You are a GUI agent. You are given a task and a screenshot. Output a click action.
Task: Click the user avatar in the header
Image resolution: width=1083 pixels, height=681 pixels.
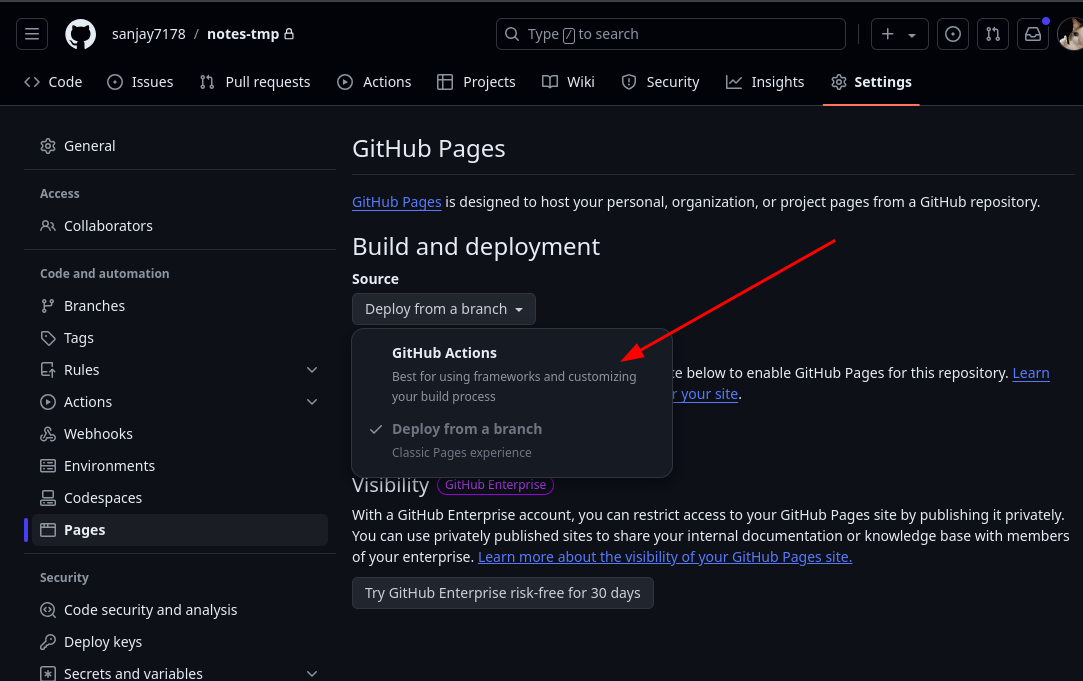point(1071,34)
